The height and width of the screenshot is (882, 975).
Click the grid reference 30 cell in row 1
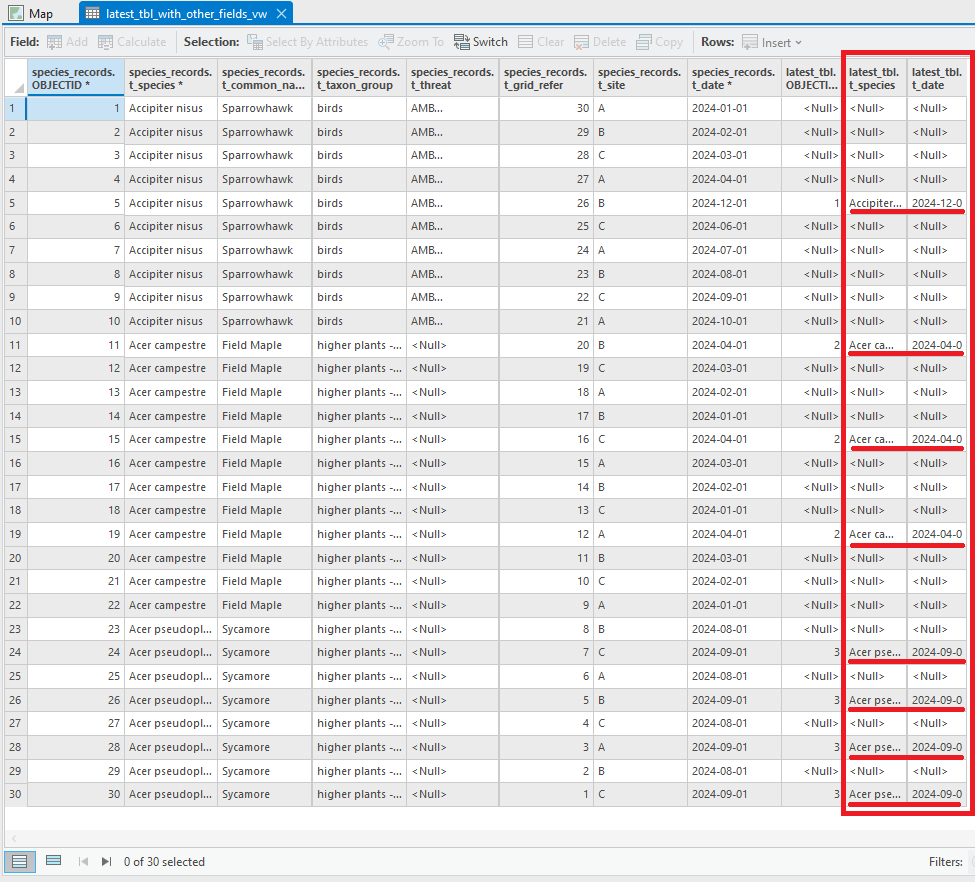546,108
